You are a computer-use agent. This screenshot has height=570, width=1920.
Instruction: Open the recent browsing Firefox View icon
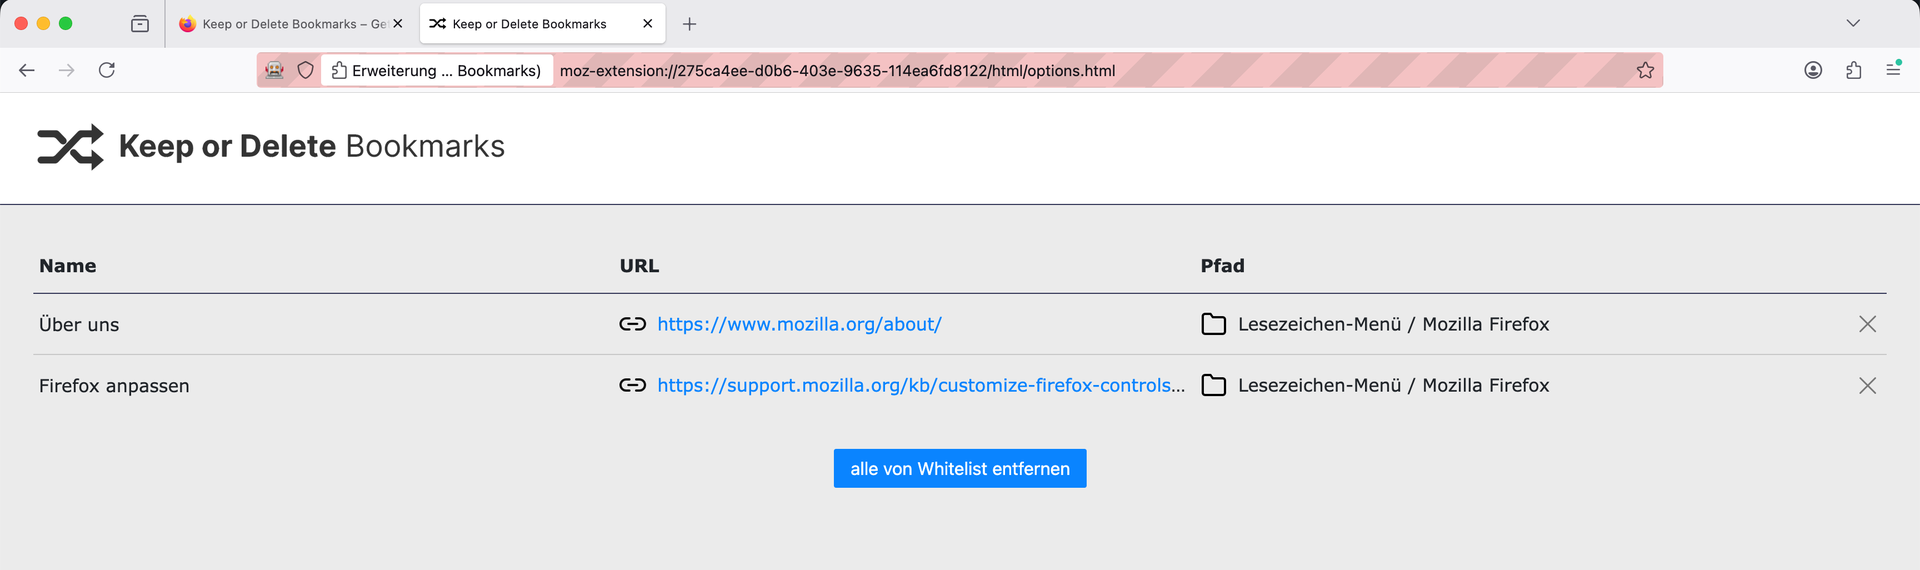(x=140, y=24)
